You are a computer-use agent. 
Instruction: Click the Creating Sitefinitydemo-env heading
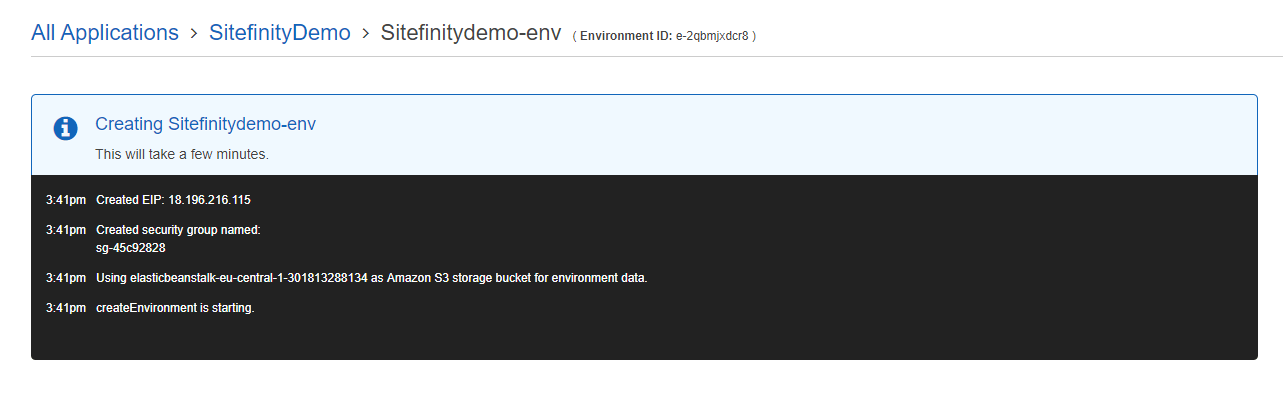[x=205, y=124]
